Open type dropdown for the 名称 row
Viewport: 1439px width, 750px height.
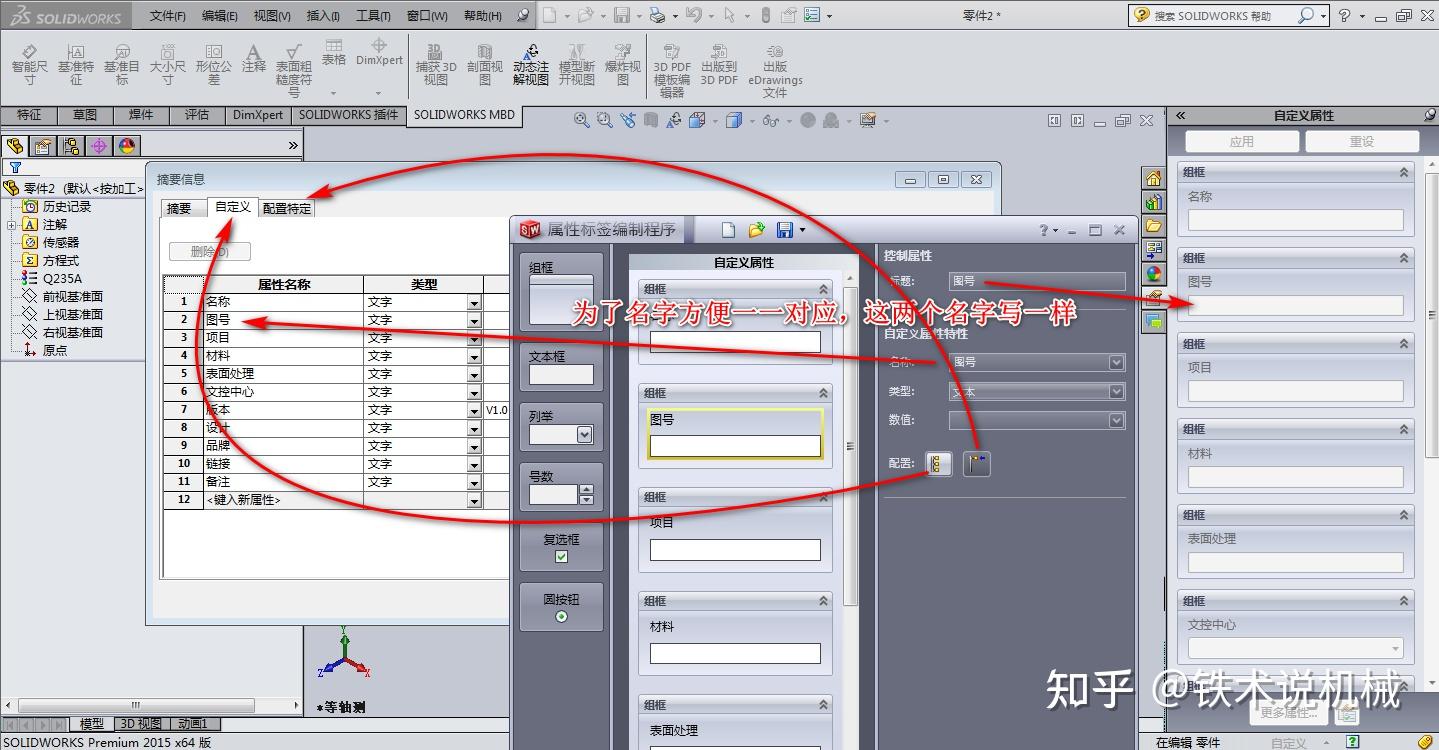(474, 302)
